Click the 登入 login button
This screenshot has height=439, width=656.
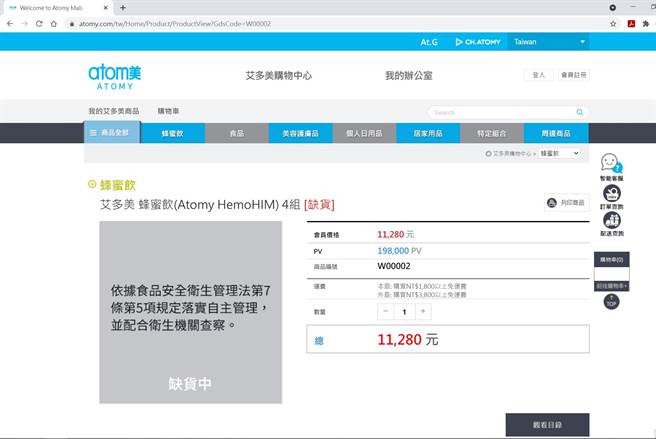pos(539,75)
